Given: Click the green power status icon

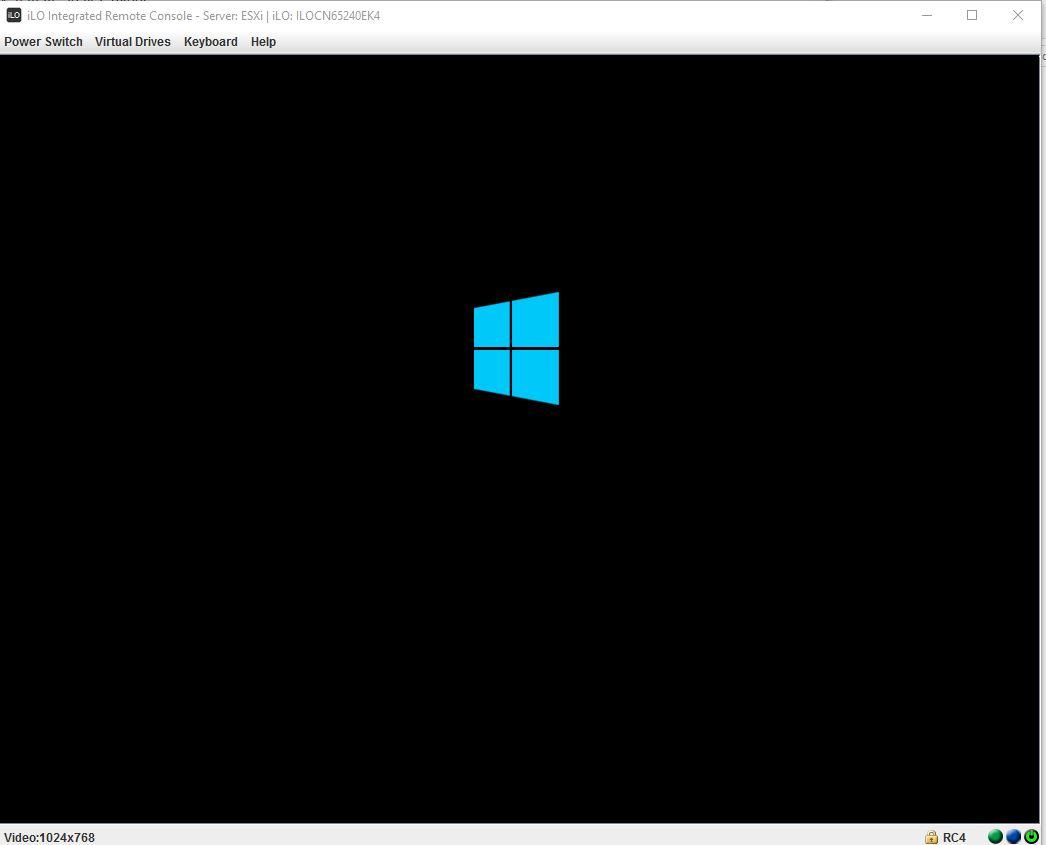Looking at the screenshot, I should pos(1031,836).
